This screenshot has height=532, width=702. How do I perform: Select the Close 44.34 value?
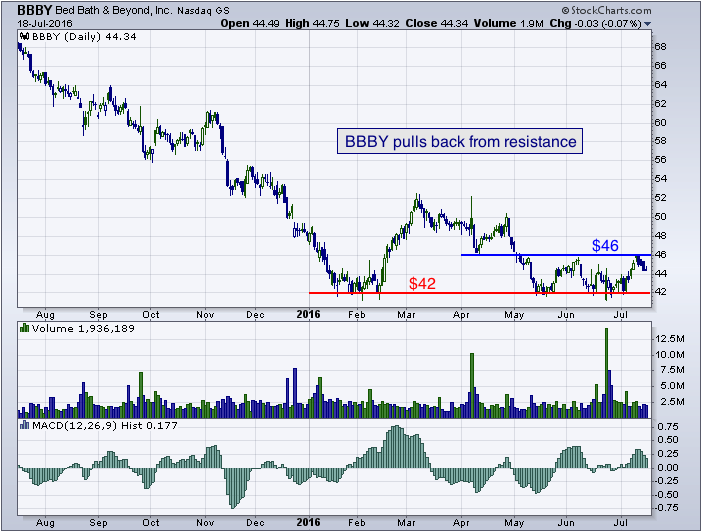[437, 24]
